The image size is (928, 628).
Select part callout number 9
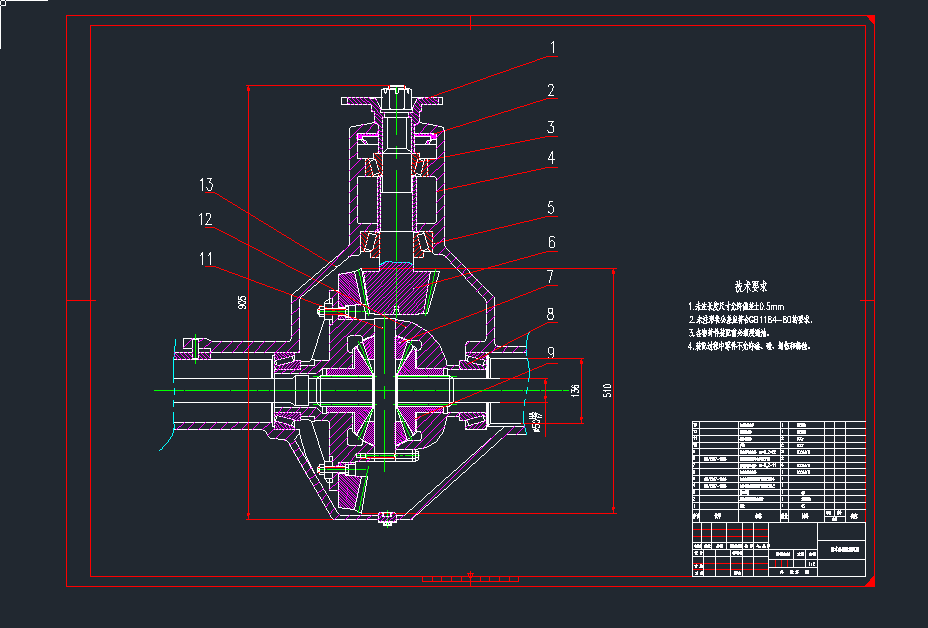(x=551, y=352)
